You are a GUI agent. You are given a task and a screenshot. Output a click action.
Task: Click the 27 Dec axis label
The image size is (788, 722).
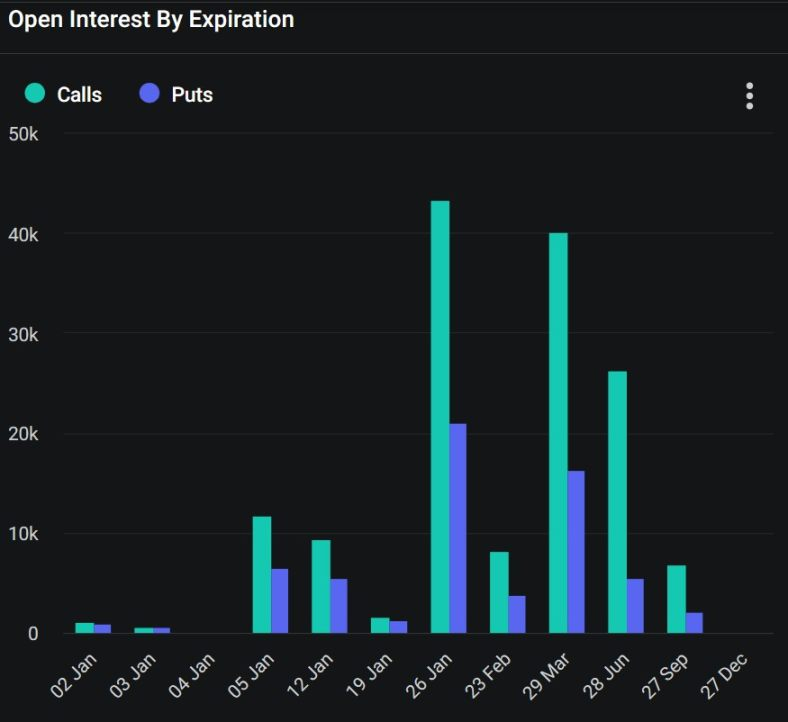(724, 676)
